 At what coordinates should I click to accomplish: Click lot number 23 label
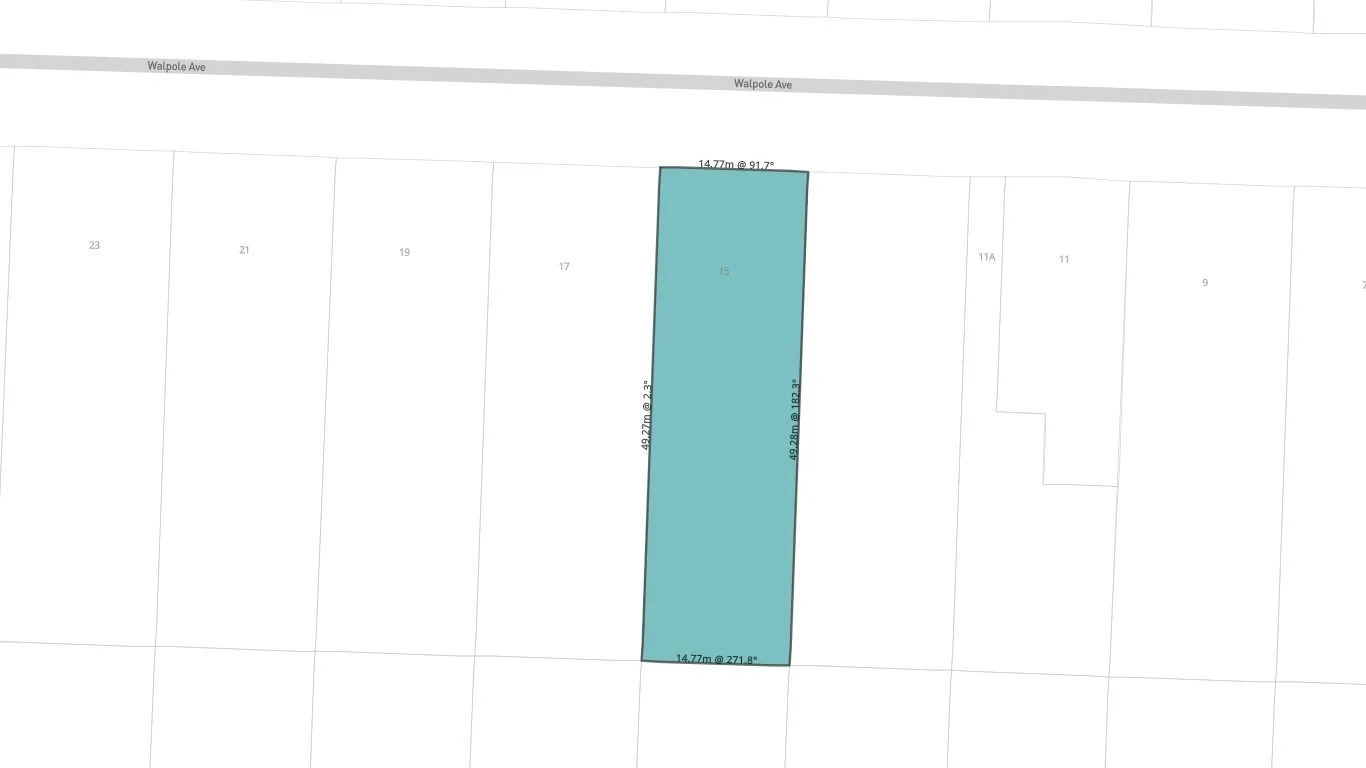94,245
